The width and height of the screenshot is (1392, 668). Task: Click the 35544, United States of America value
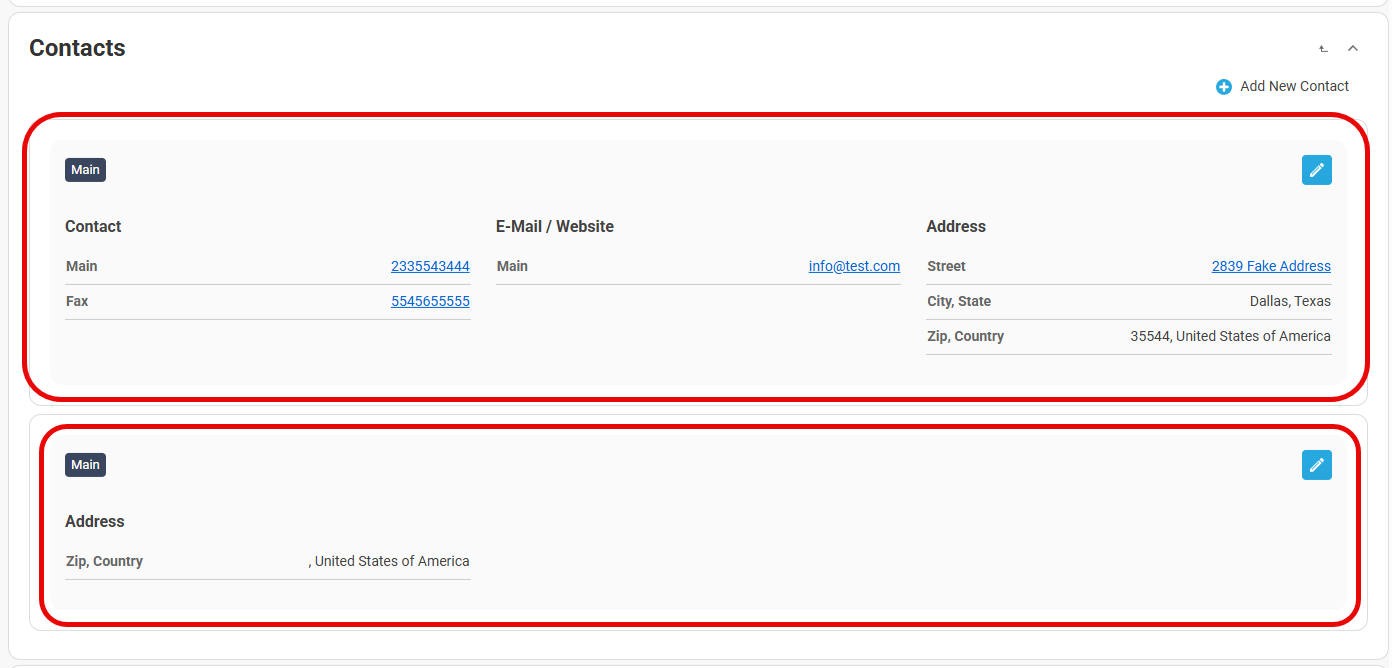[1230, 337]
